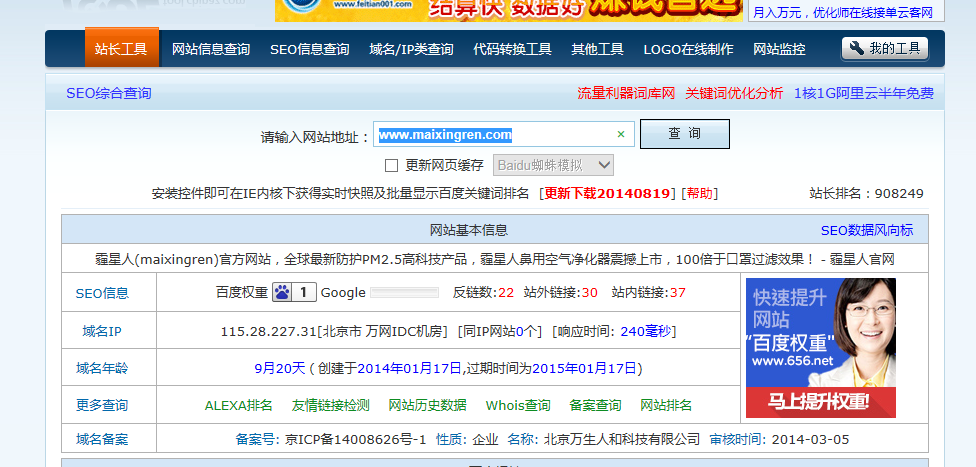Click the wrench icon in 我的工具 button
The height and width of the screenshot is (467, 976).
coord(856,49)
